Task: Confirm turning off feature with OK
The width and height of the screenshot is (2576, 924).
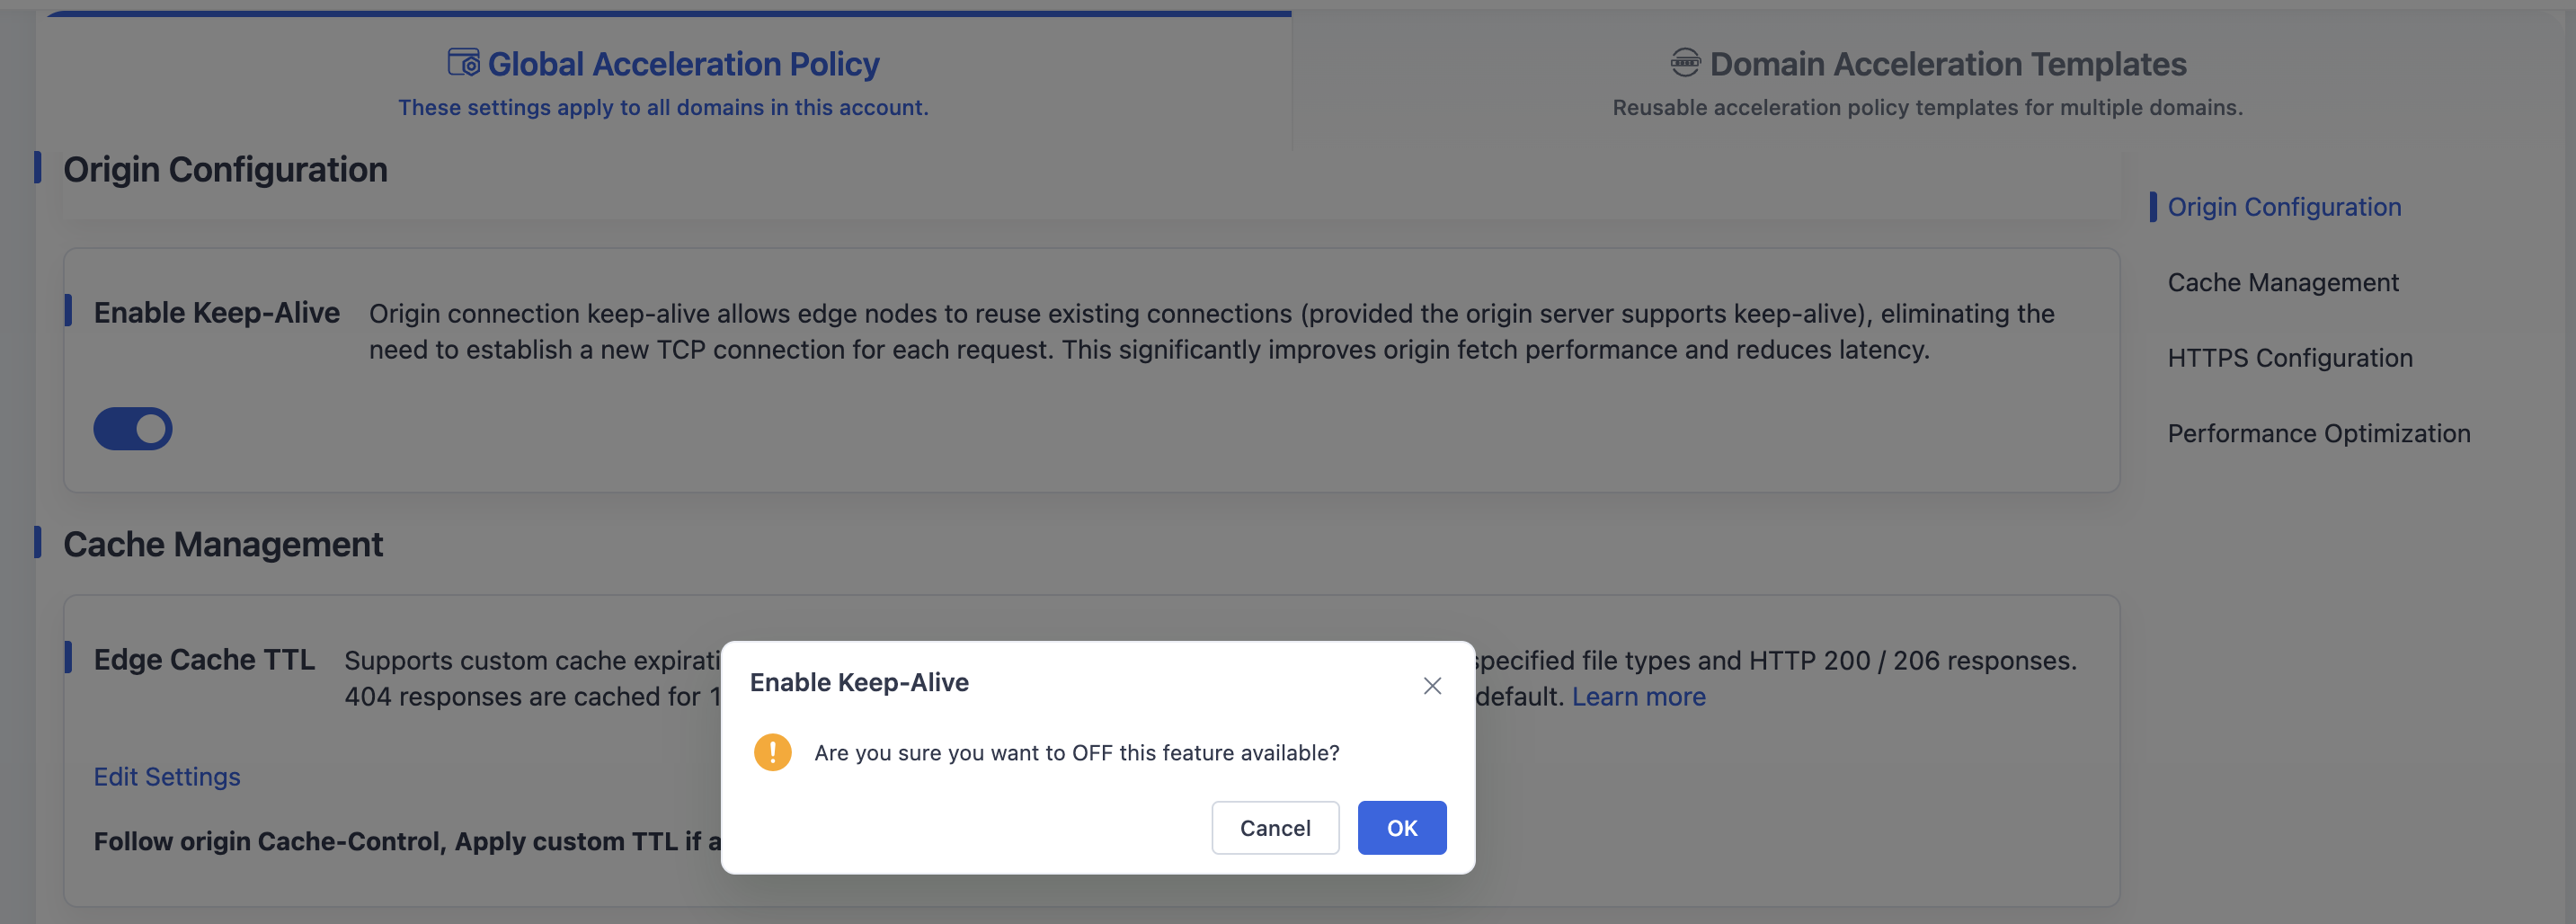Action: pos(1401,827)
